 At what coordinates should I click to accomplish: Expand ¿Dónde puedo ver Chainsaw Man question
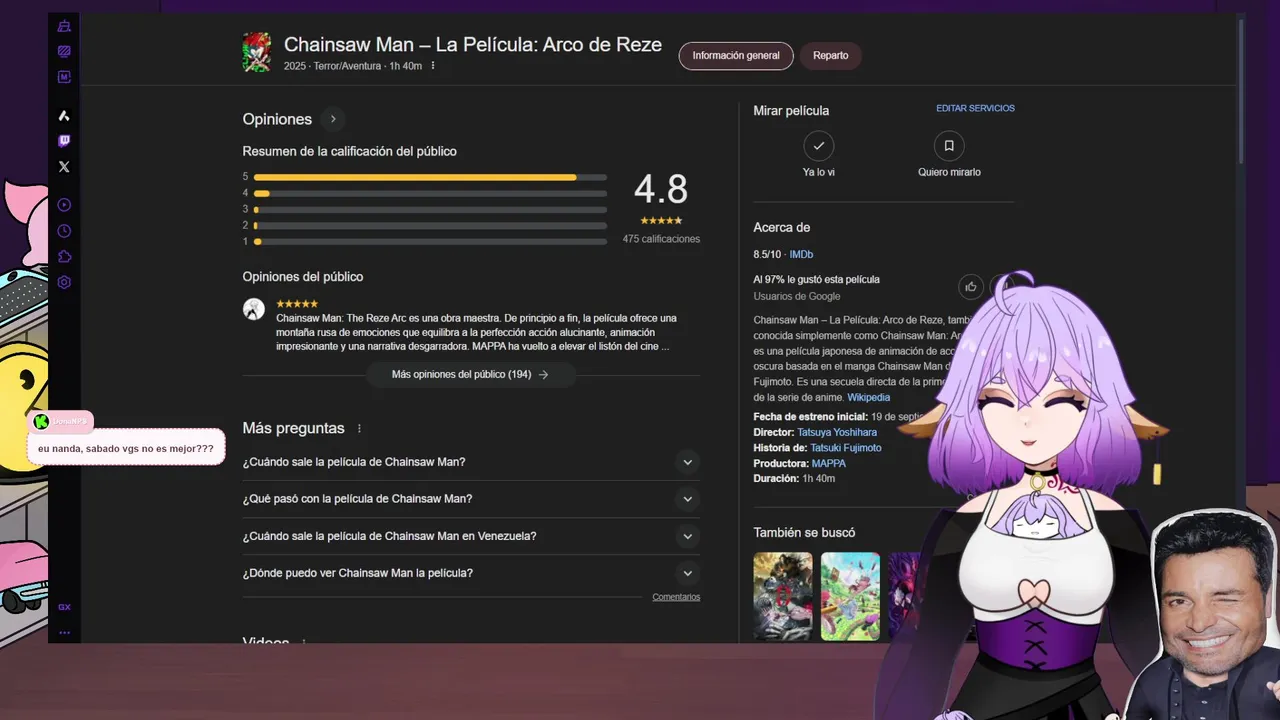tap(471, 573)
